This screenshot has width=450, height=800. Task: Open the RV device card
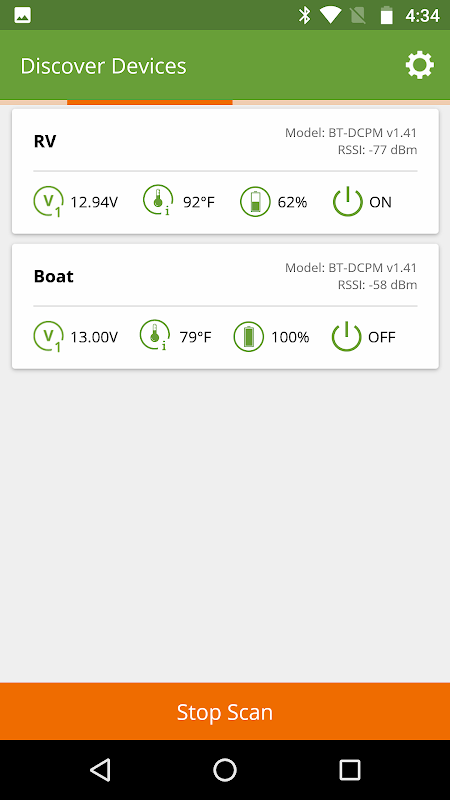click(225, 171)
